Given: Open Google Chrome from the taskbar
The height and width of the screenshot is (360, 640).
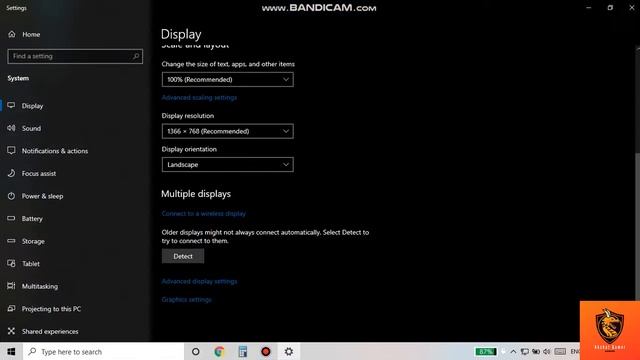Looking at the screenshot, I should coord(219,351).
